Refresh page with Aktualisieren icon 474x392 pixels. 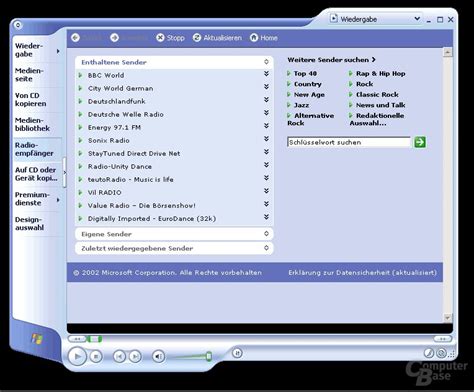[x=197, y=38]
